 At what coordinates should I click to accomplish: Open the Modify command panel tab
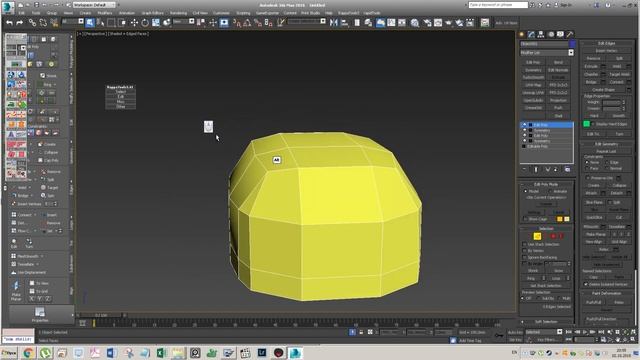pyautogui.click(x=531, y=34)
